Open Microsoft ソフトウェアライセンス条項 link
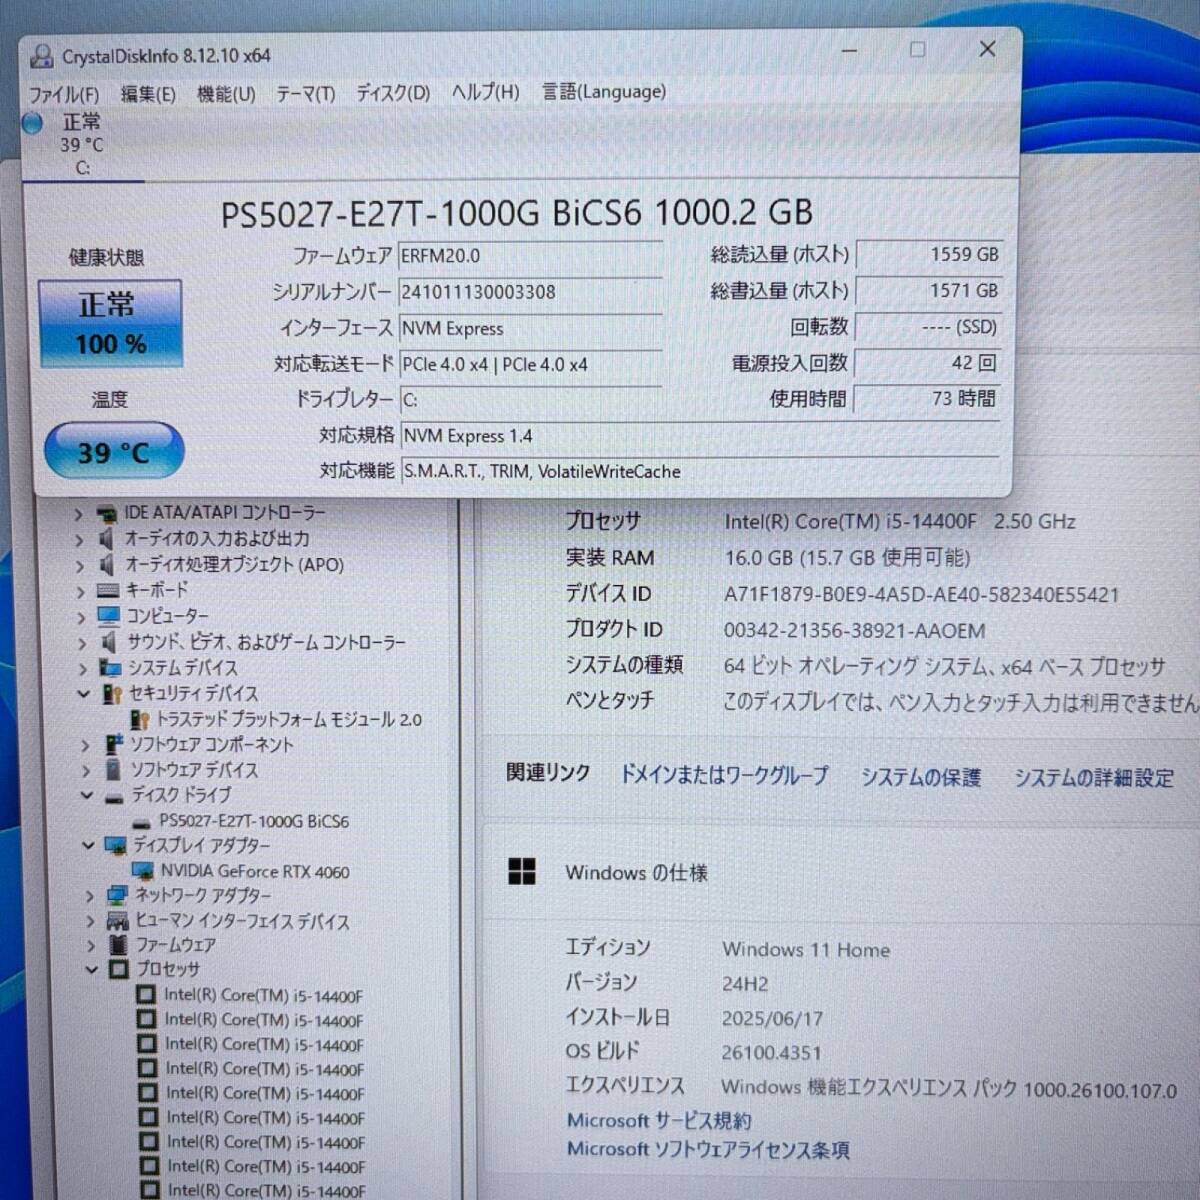Viewport: 1200px width, 1200px height. click(x=708, y=1150)
